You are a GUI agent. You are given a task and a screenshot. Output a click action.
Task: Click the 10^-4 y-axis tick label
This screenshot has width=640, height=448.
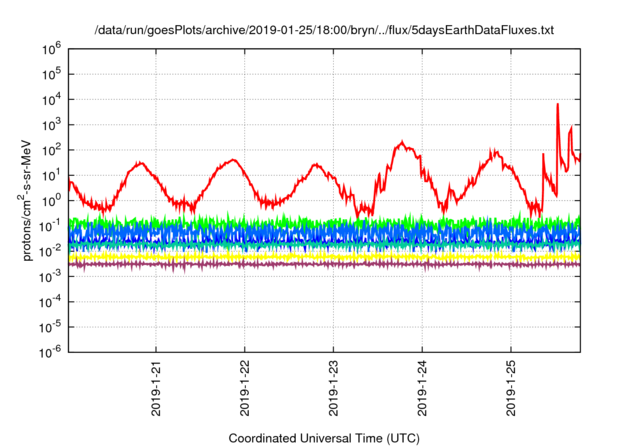(x=50, y=302)
